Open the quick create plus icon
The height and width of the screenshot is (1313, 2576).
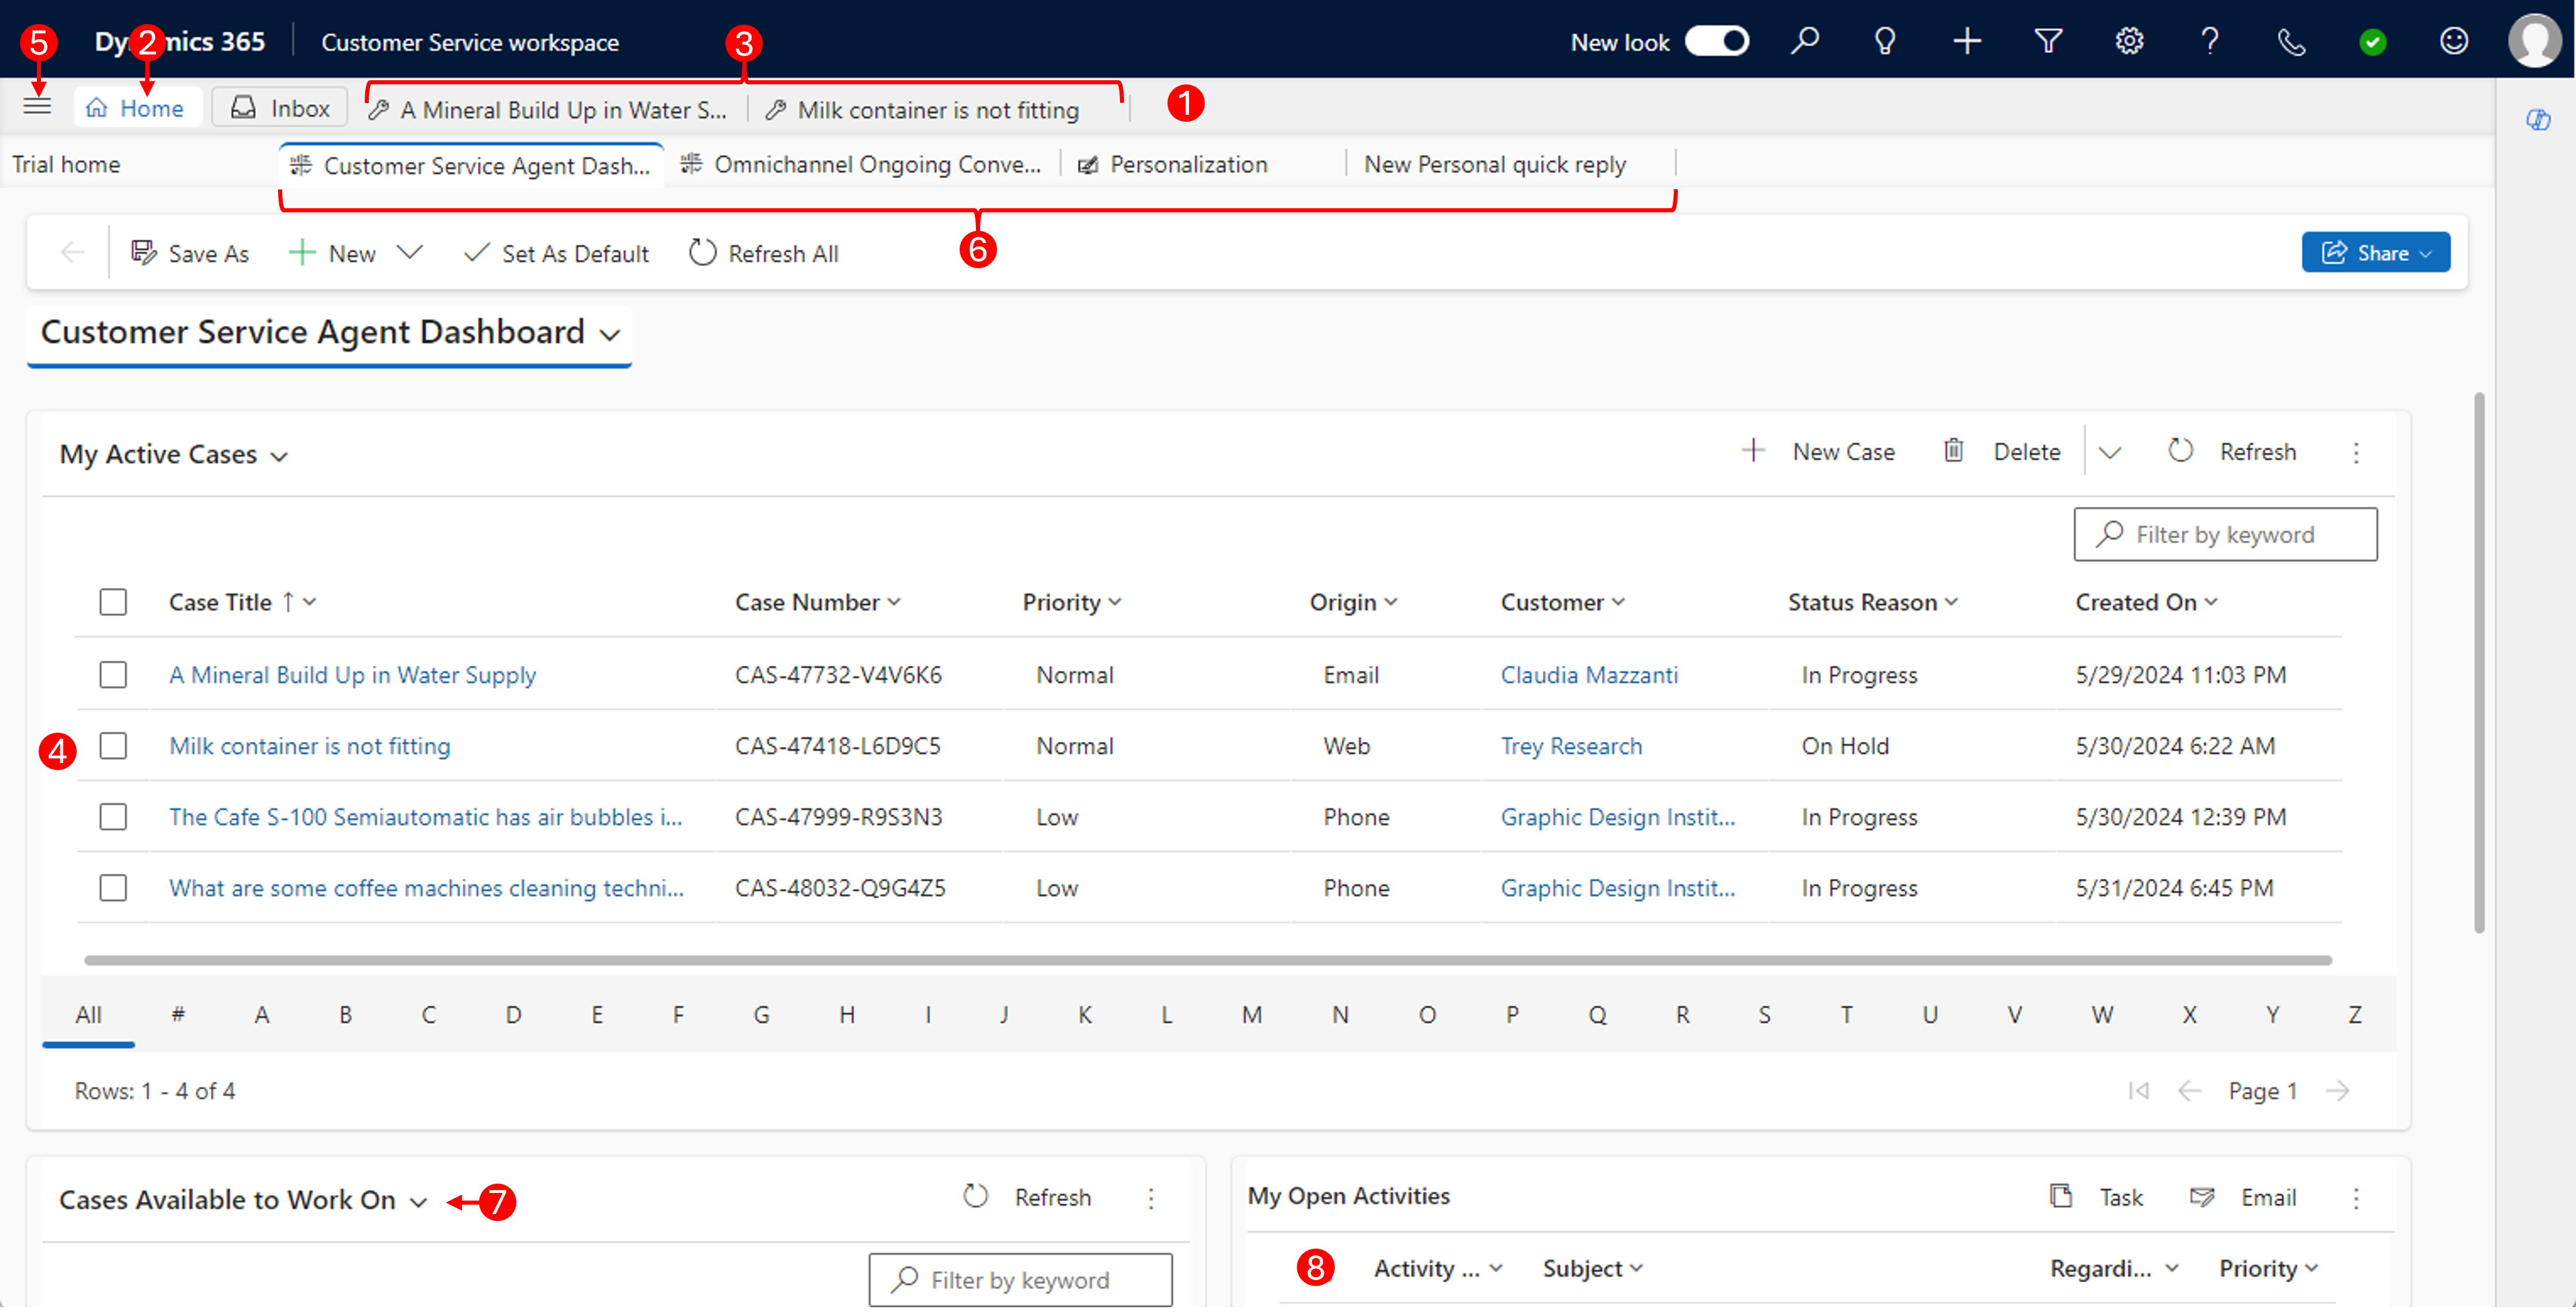pos(1966,41)
